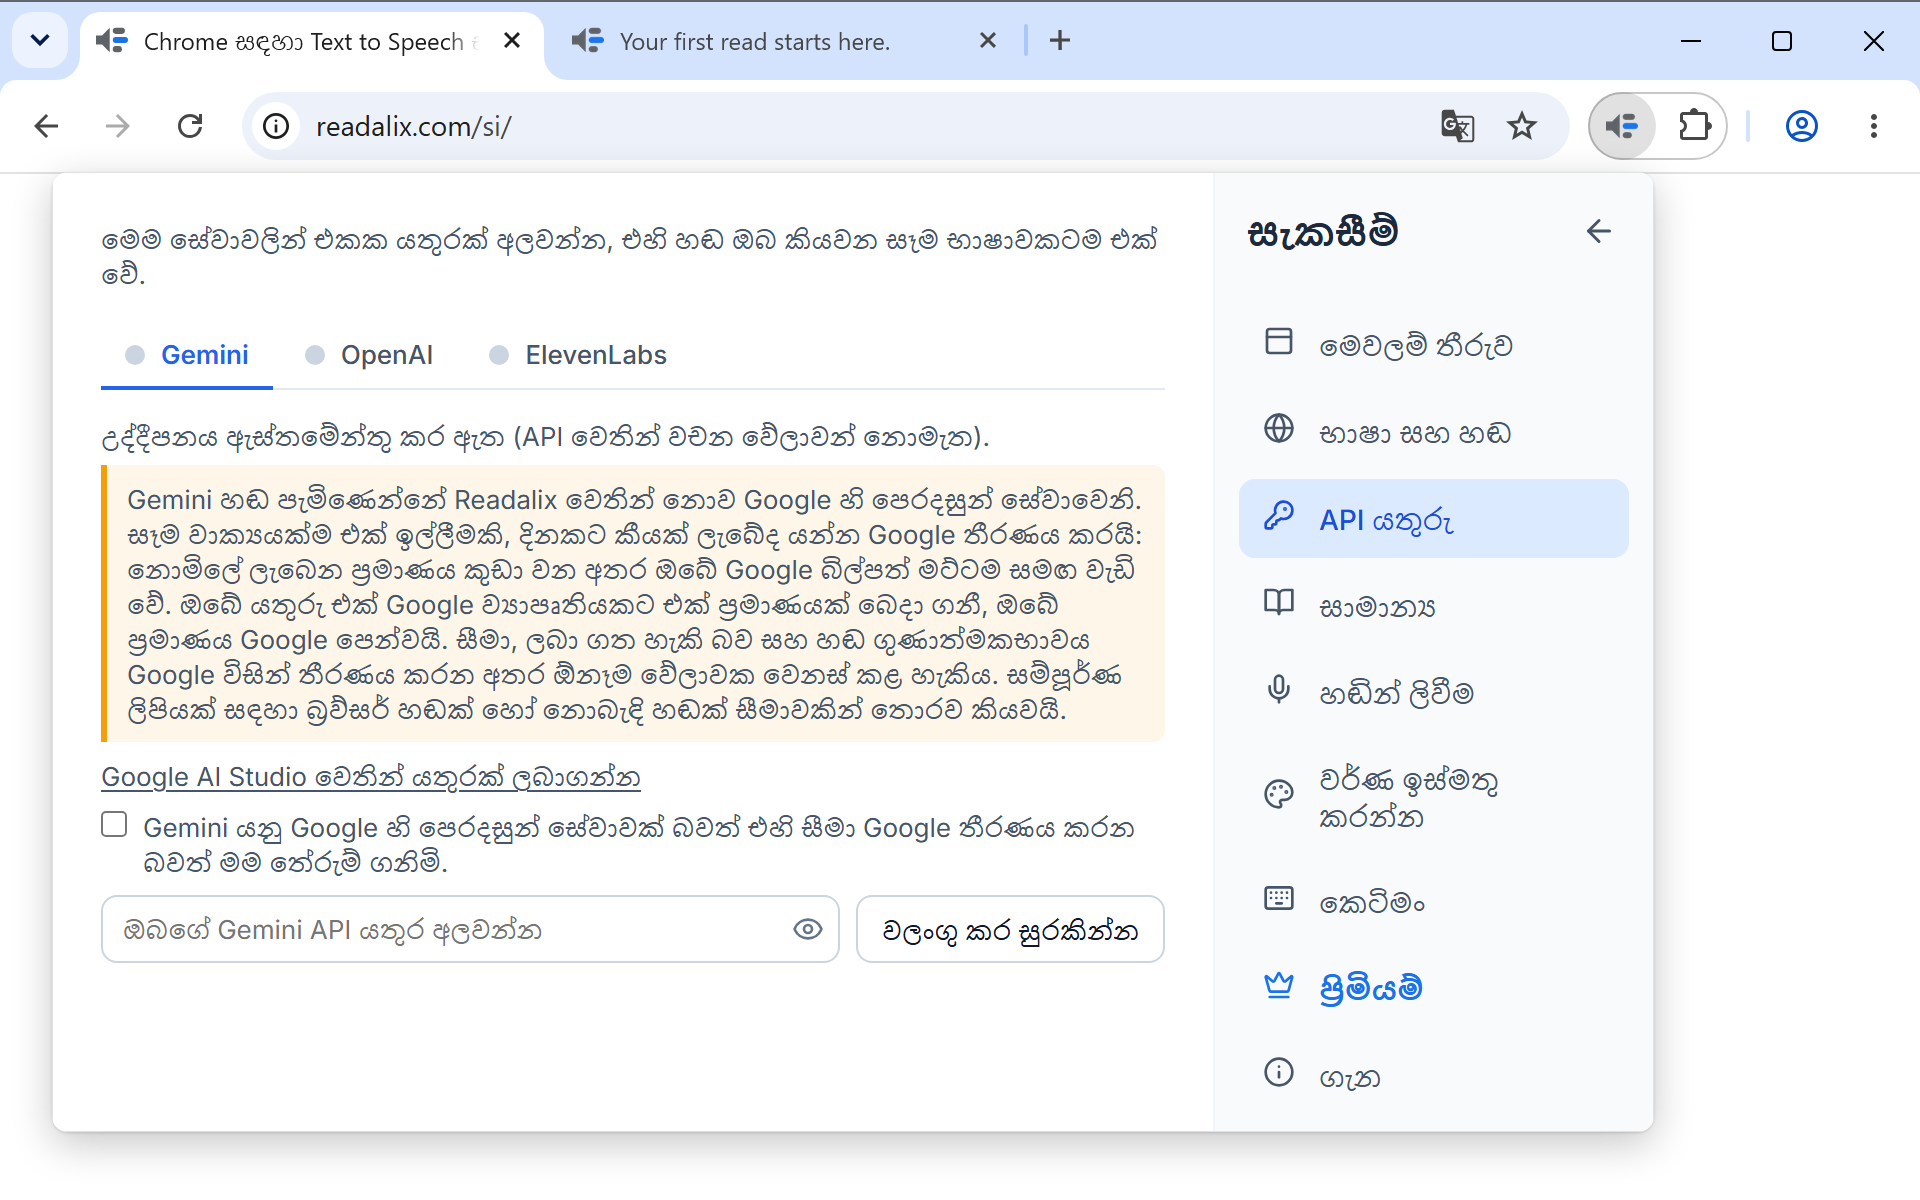Open Chrome three-dot menu
The image size is (1920, 1200).
tap(1873, 126)
